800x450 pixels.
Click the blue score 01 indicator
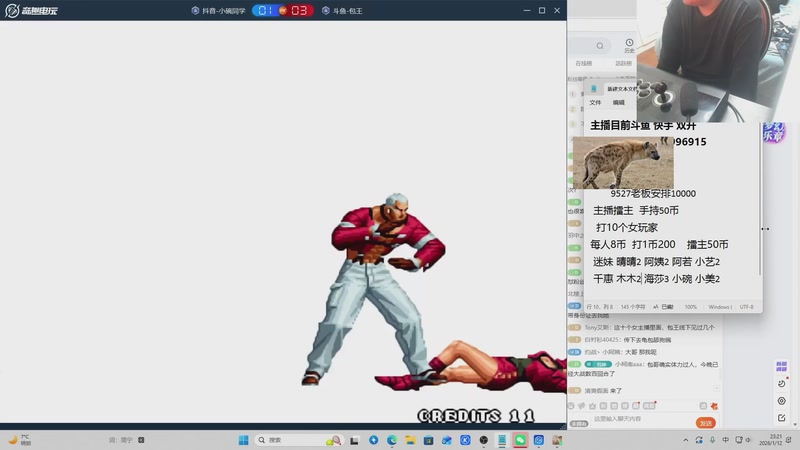[265, 10]
